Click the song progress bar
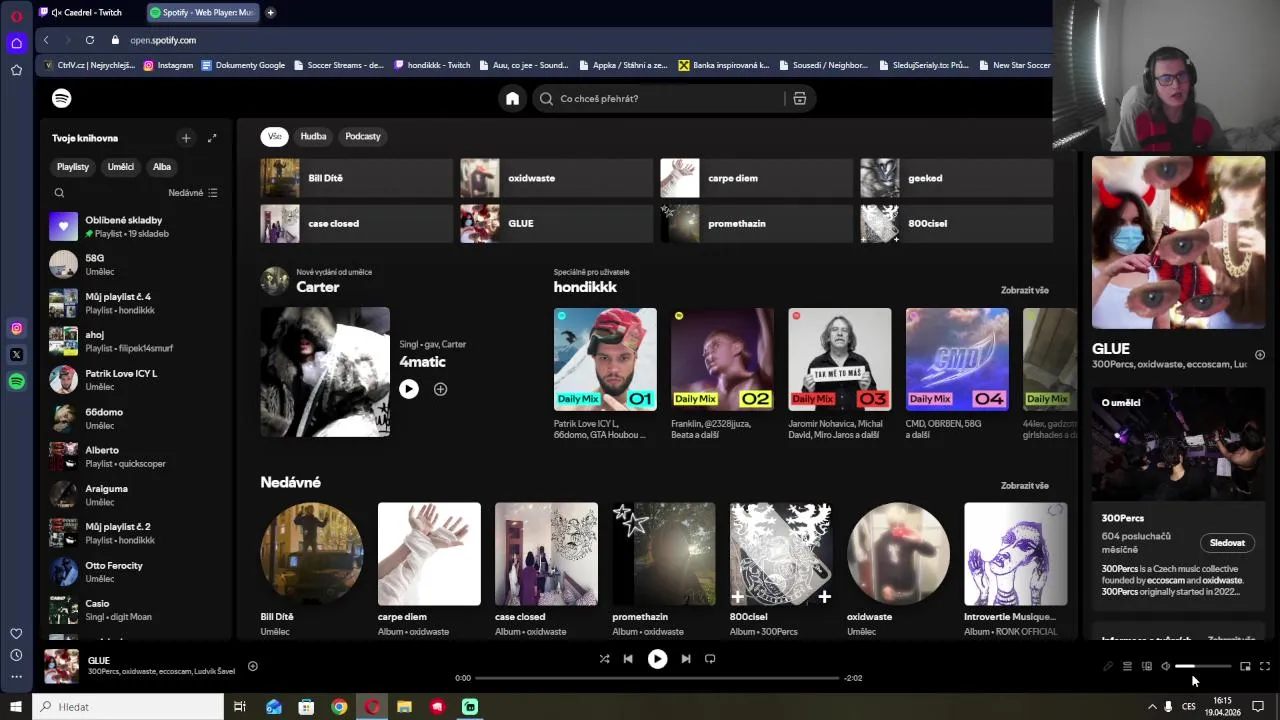This screenshot has width=1280, height=720. coord(657,678)
